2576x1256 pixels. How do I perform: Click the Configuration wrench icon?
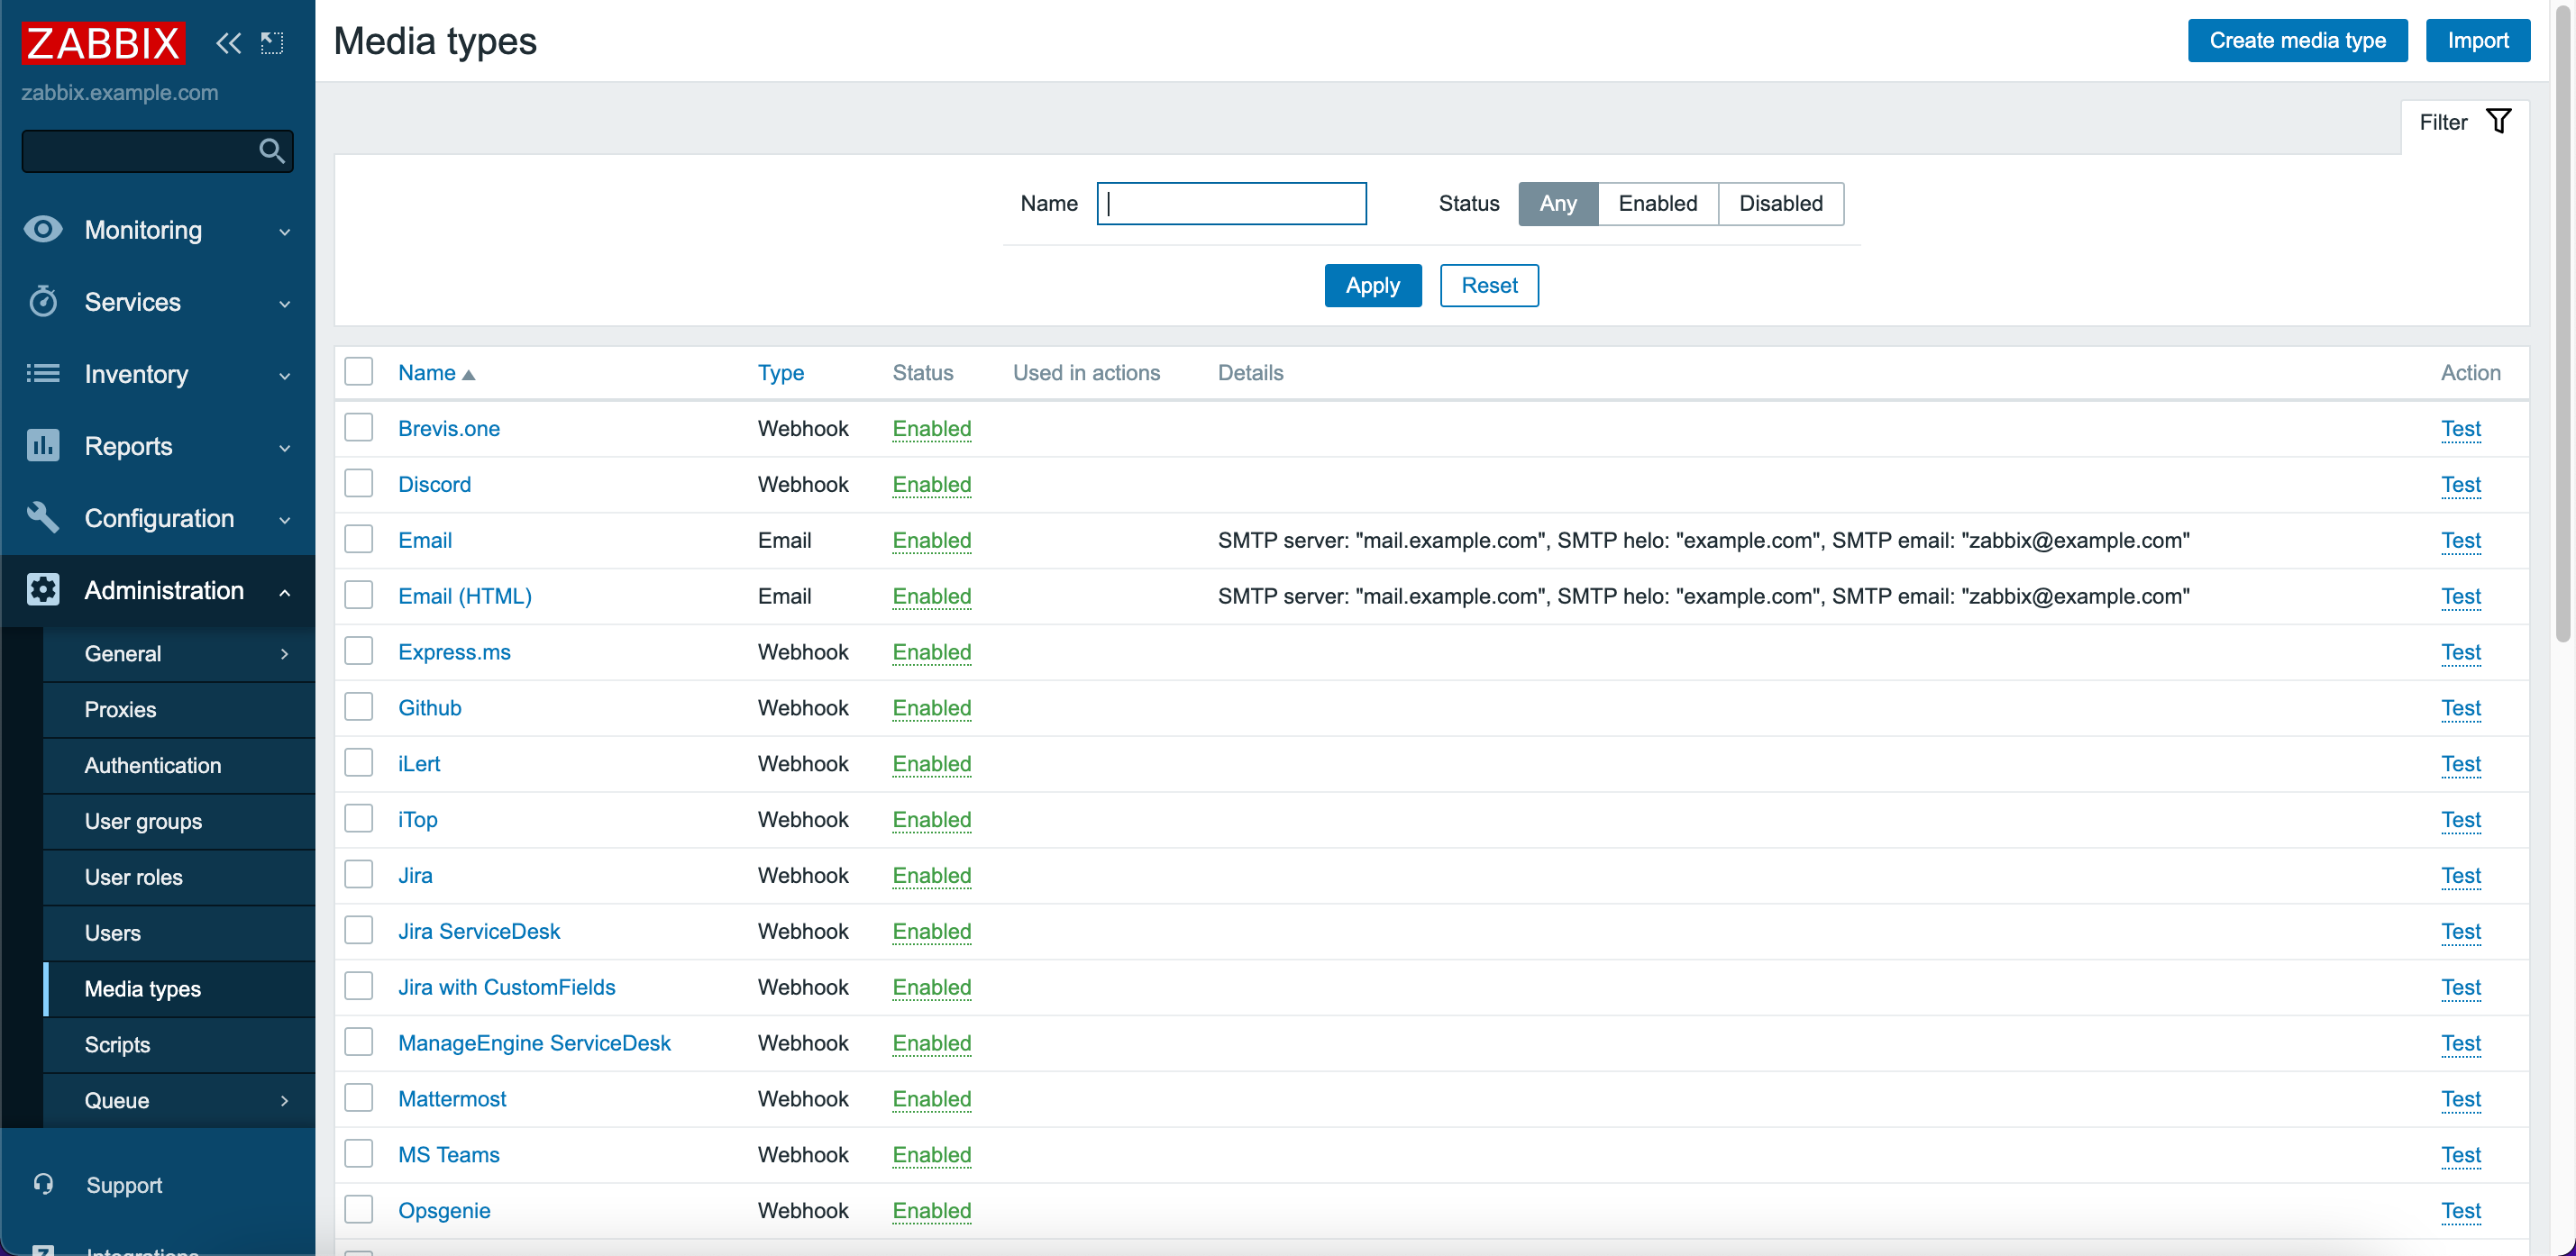43,518
